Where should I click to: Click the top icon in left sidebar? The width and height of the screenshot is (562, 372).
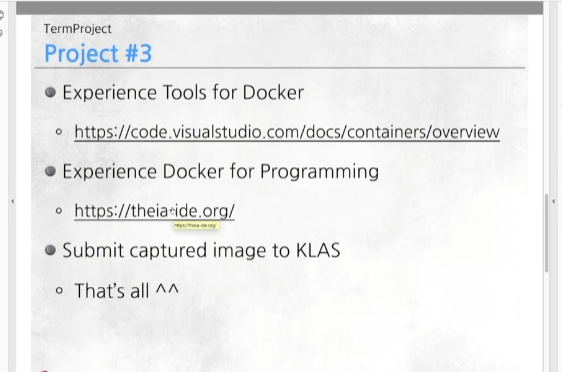[x=1, y=15]
